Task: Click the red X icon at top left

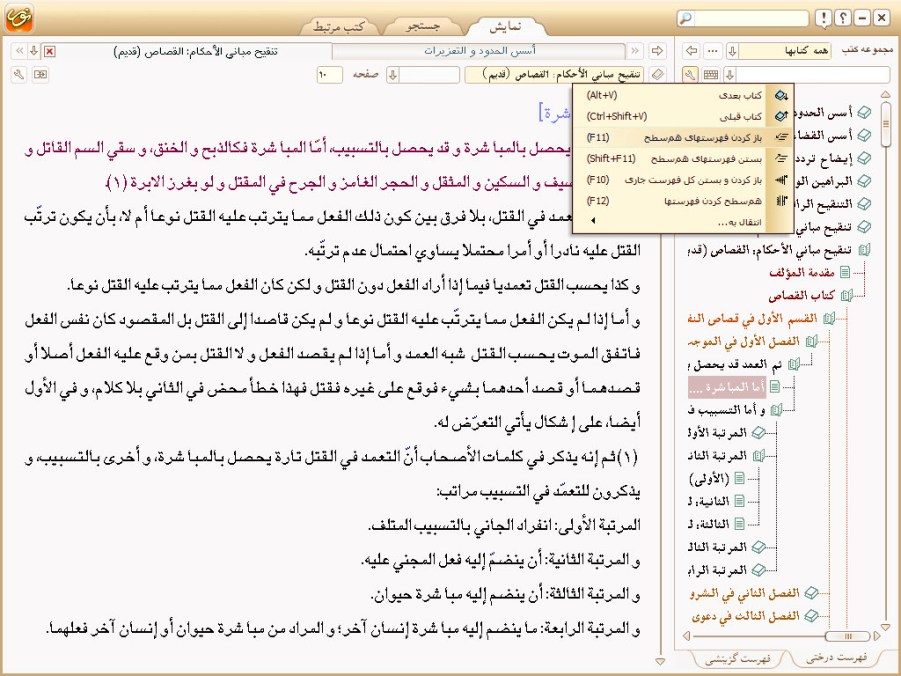Action: (50, 51)
